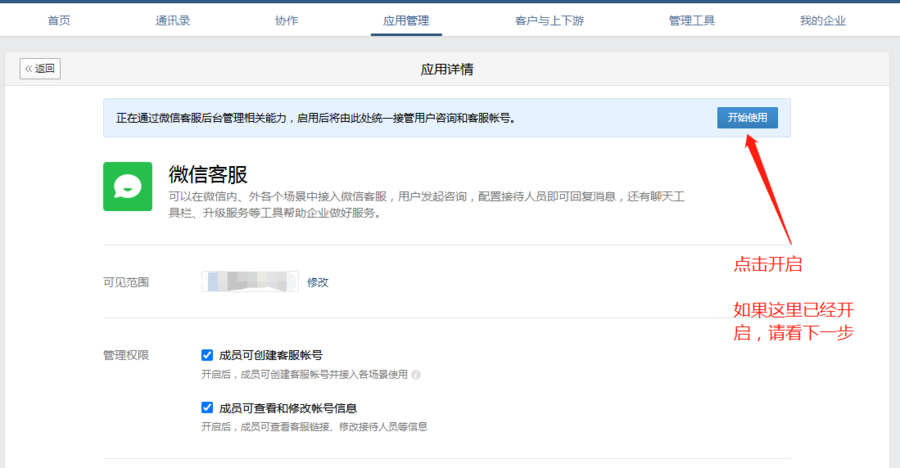
Task: Click the description text starting 可以在微信内、外各个场景
Action: coord(426,204)
